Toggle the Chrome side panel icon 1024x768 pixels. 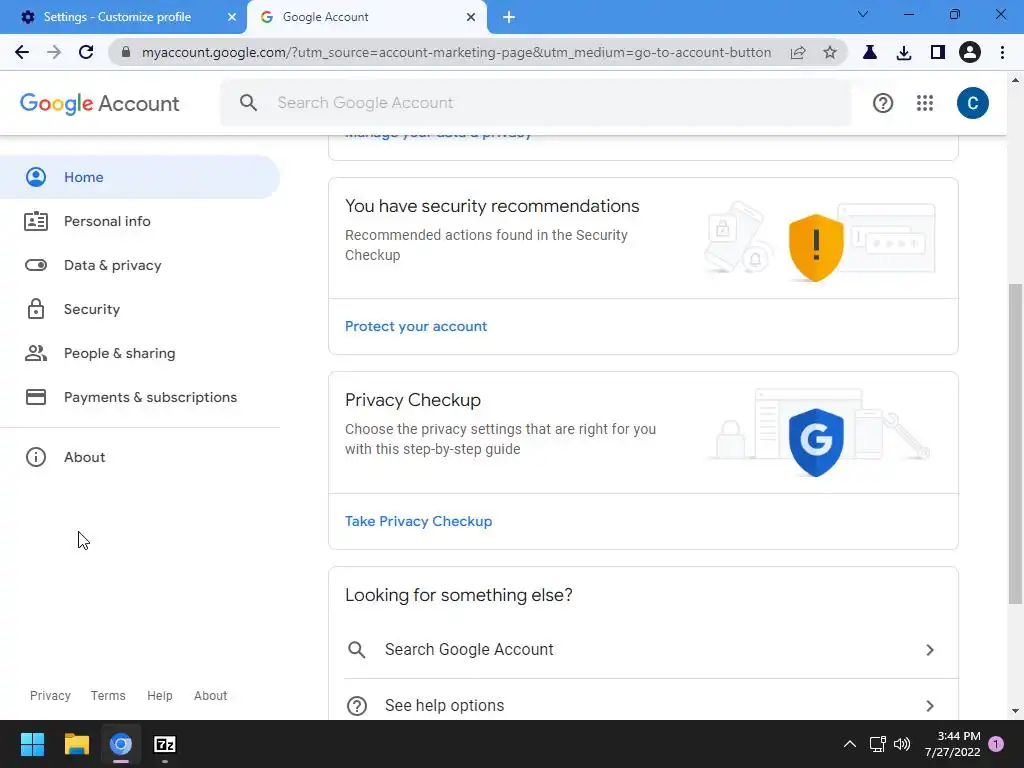pyautogui.click(x=938, y=52)
